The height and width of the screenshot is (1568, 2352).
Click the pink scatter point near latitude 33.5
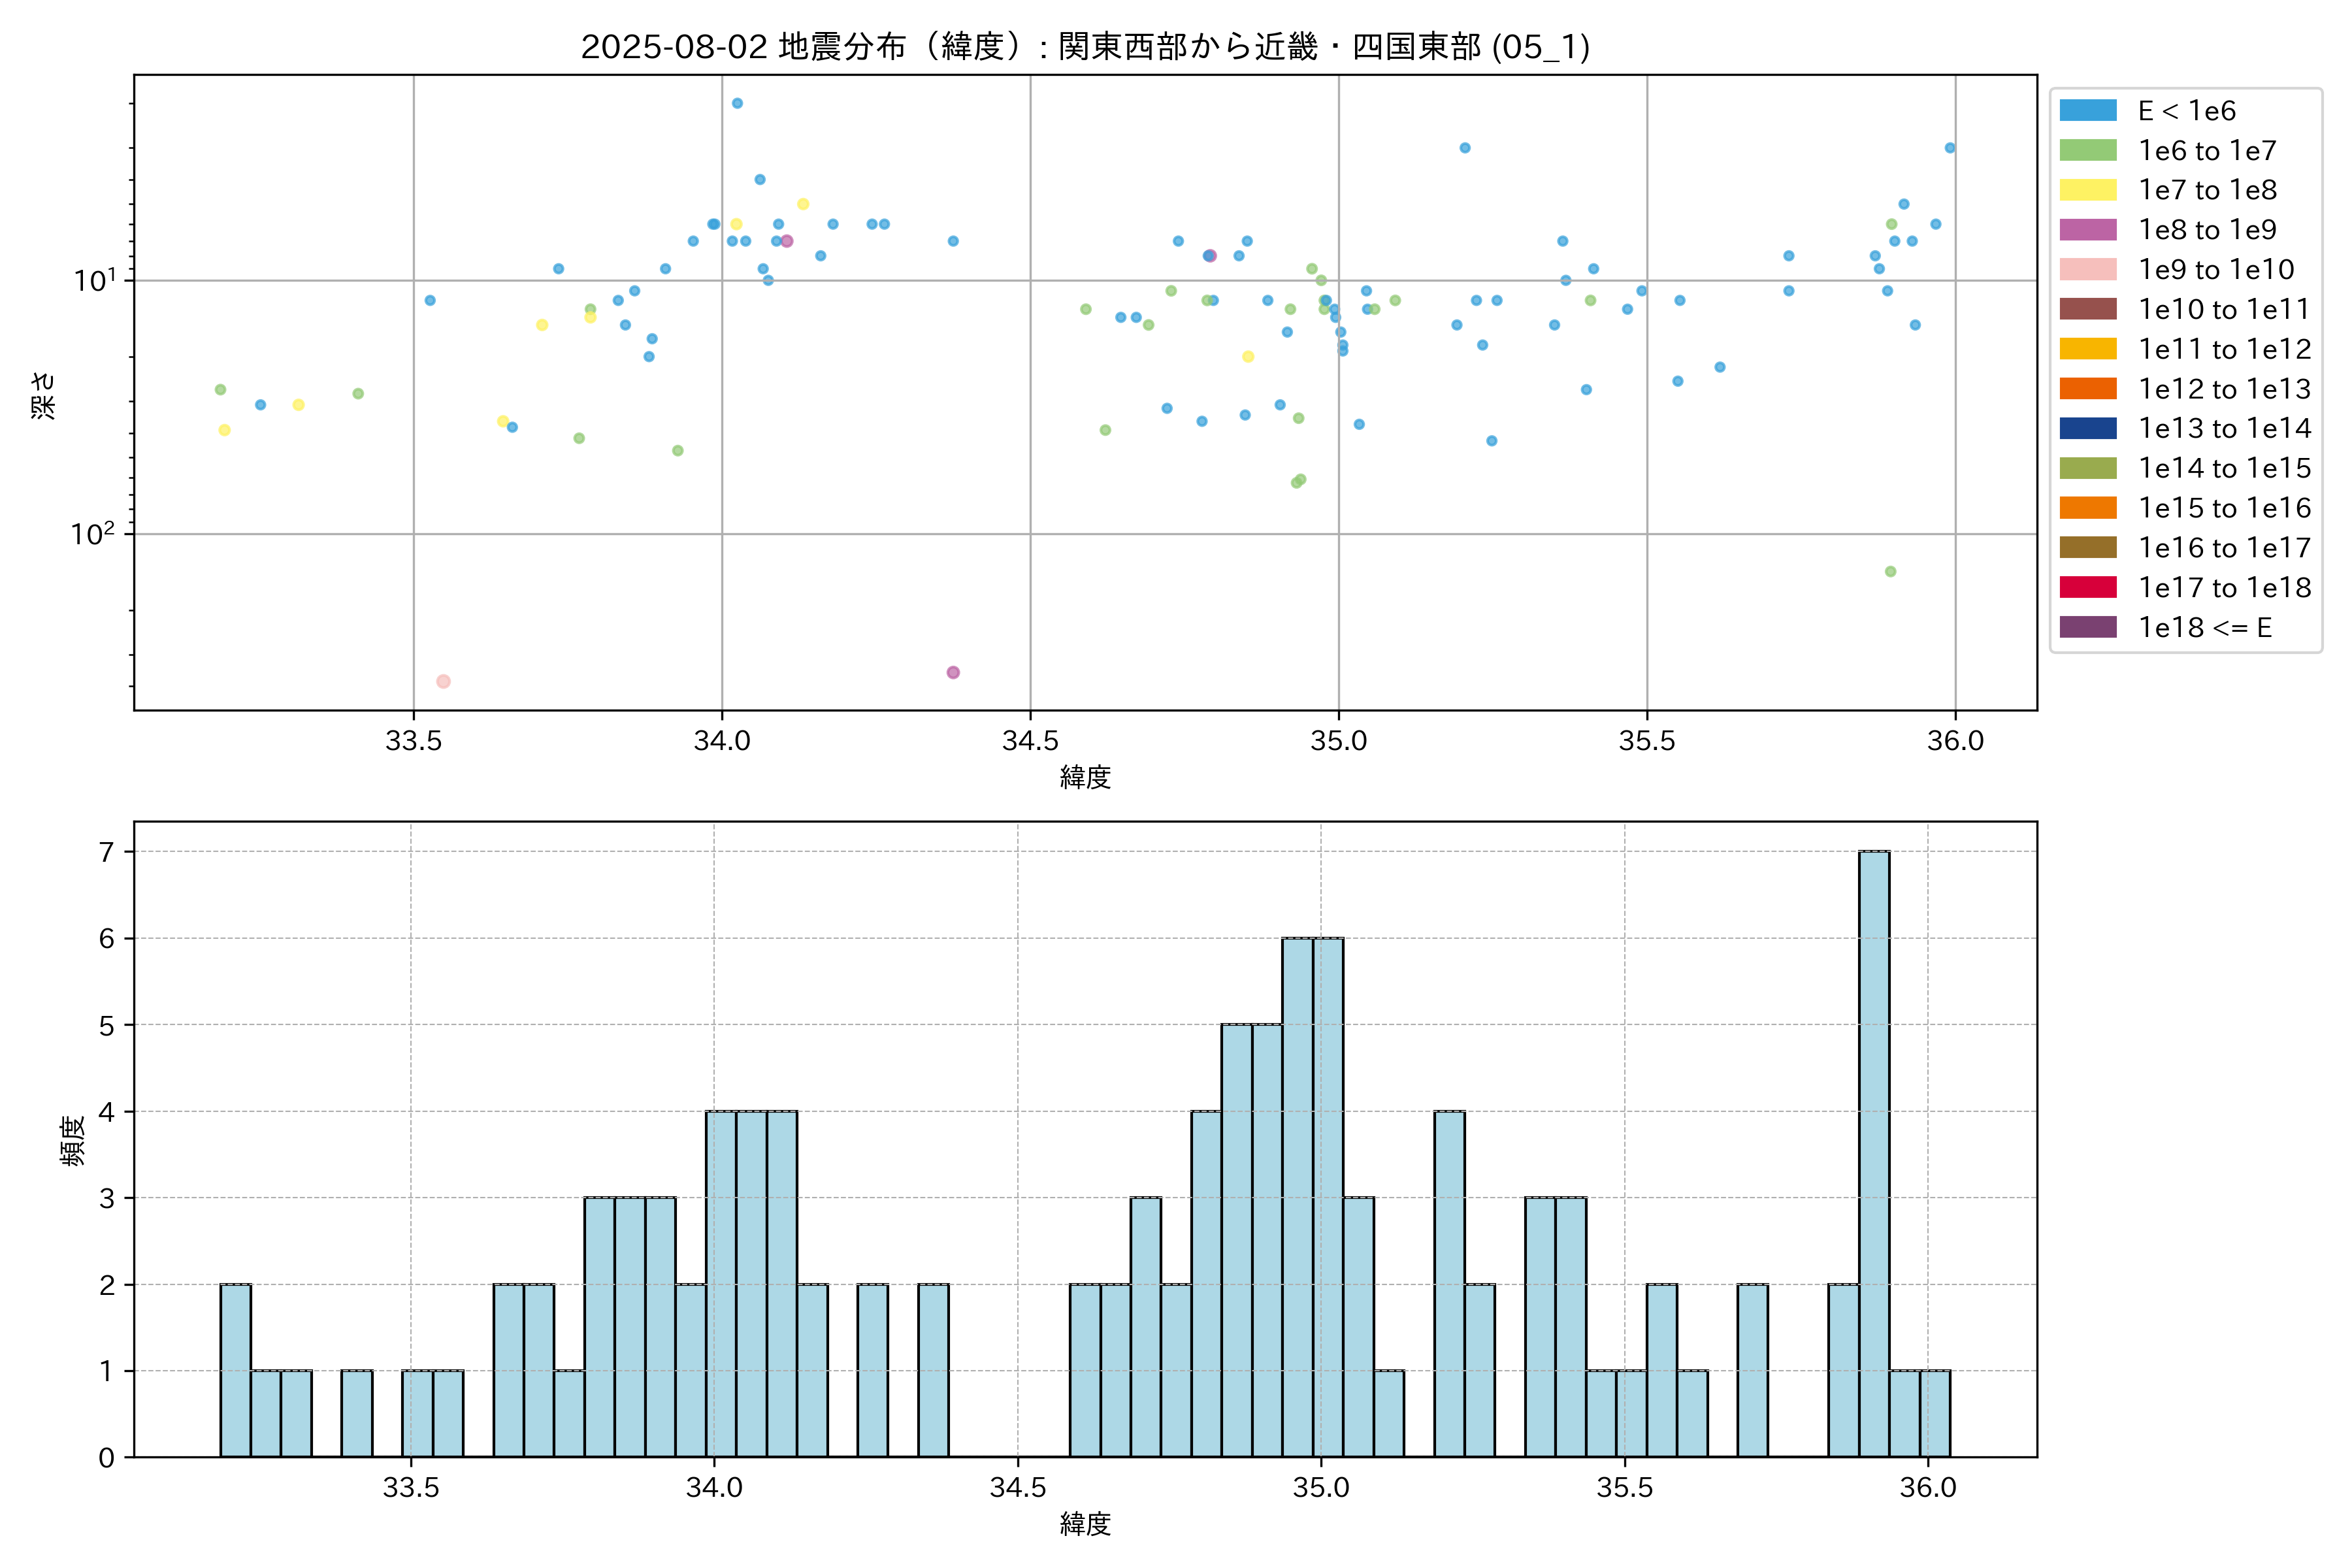[x=443, y=682]
